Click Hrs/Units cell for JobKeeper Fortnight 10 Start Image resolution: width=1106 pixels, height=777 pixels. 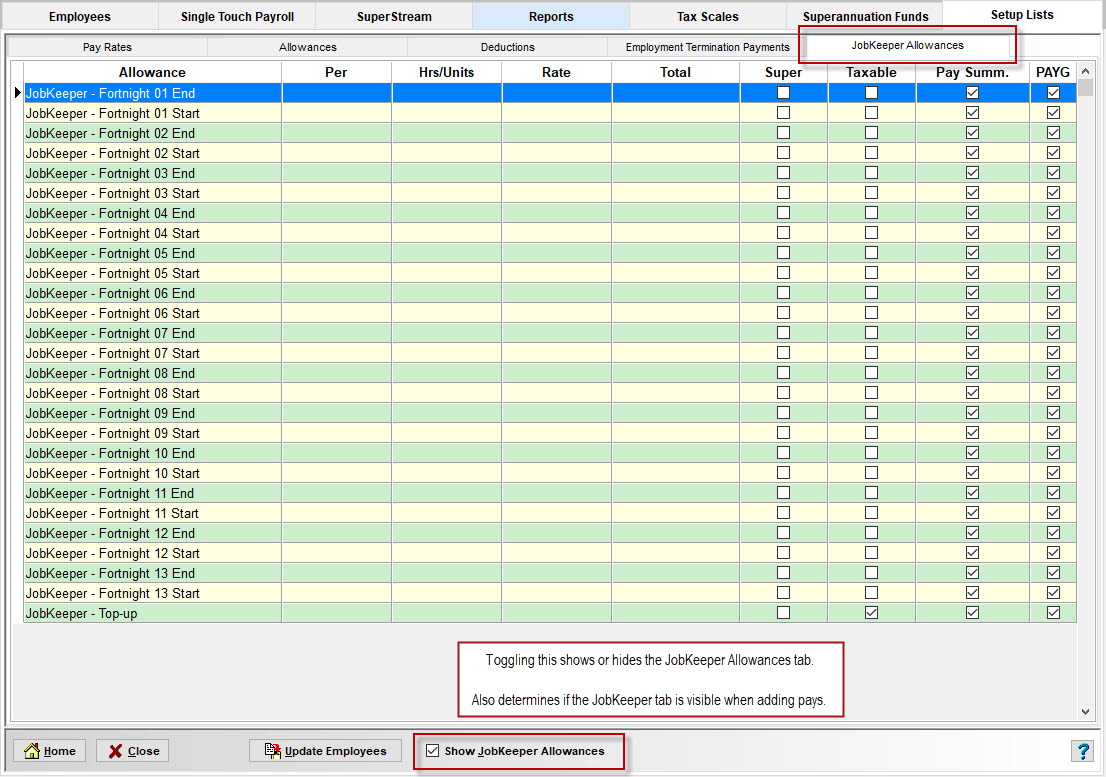[x=446, y=473]
